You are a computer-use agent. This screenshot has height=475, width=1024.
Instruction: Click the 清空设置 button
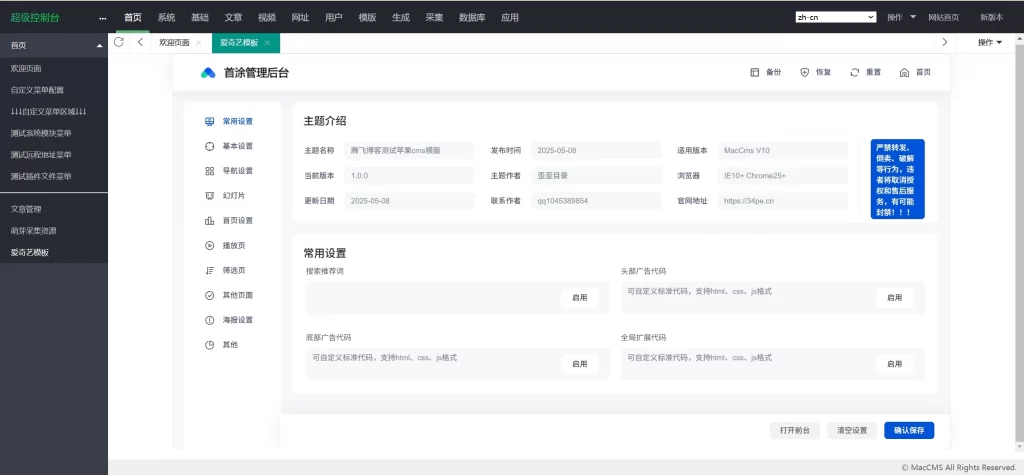[x=852, y=431]
